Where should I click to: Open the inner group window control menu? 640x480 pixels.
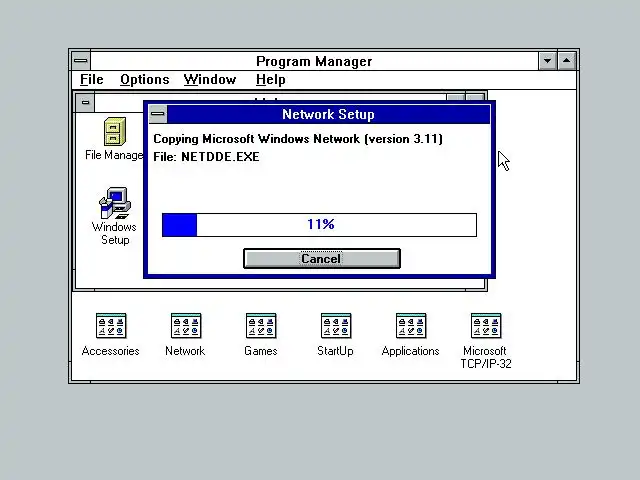click(85, 102)
